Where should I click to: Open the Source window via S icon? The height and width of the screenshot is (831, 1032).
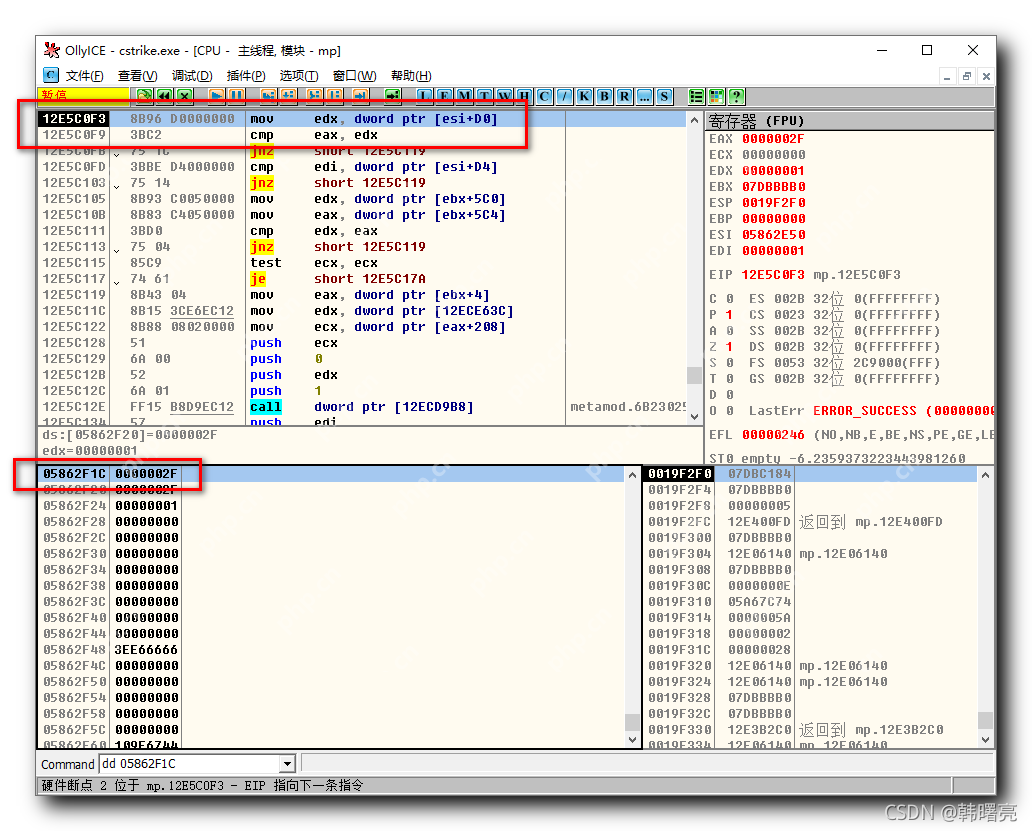[x=662, y=96]
